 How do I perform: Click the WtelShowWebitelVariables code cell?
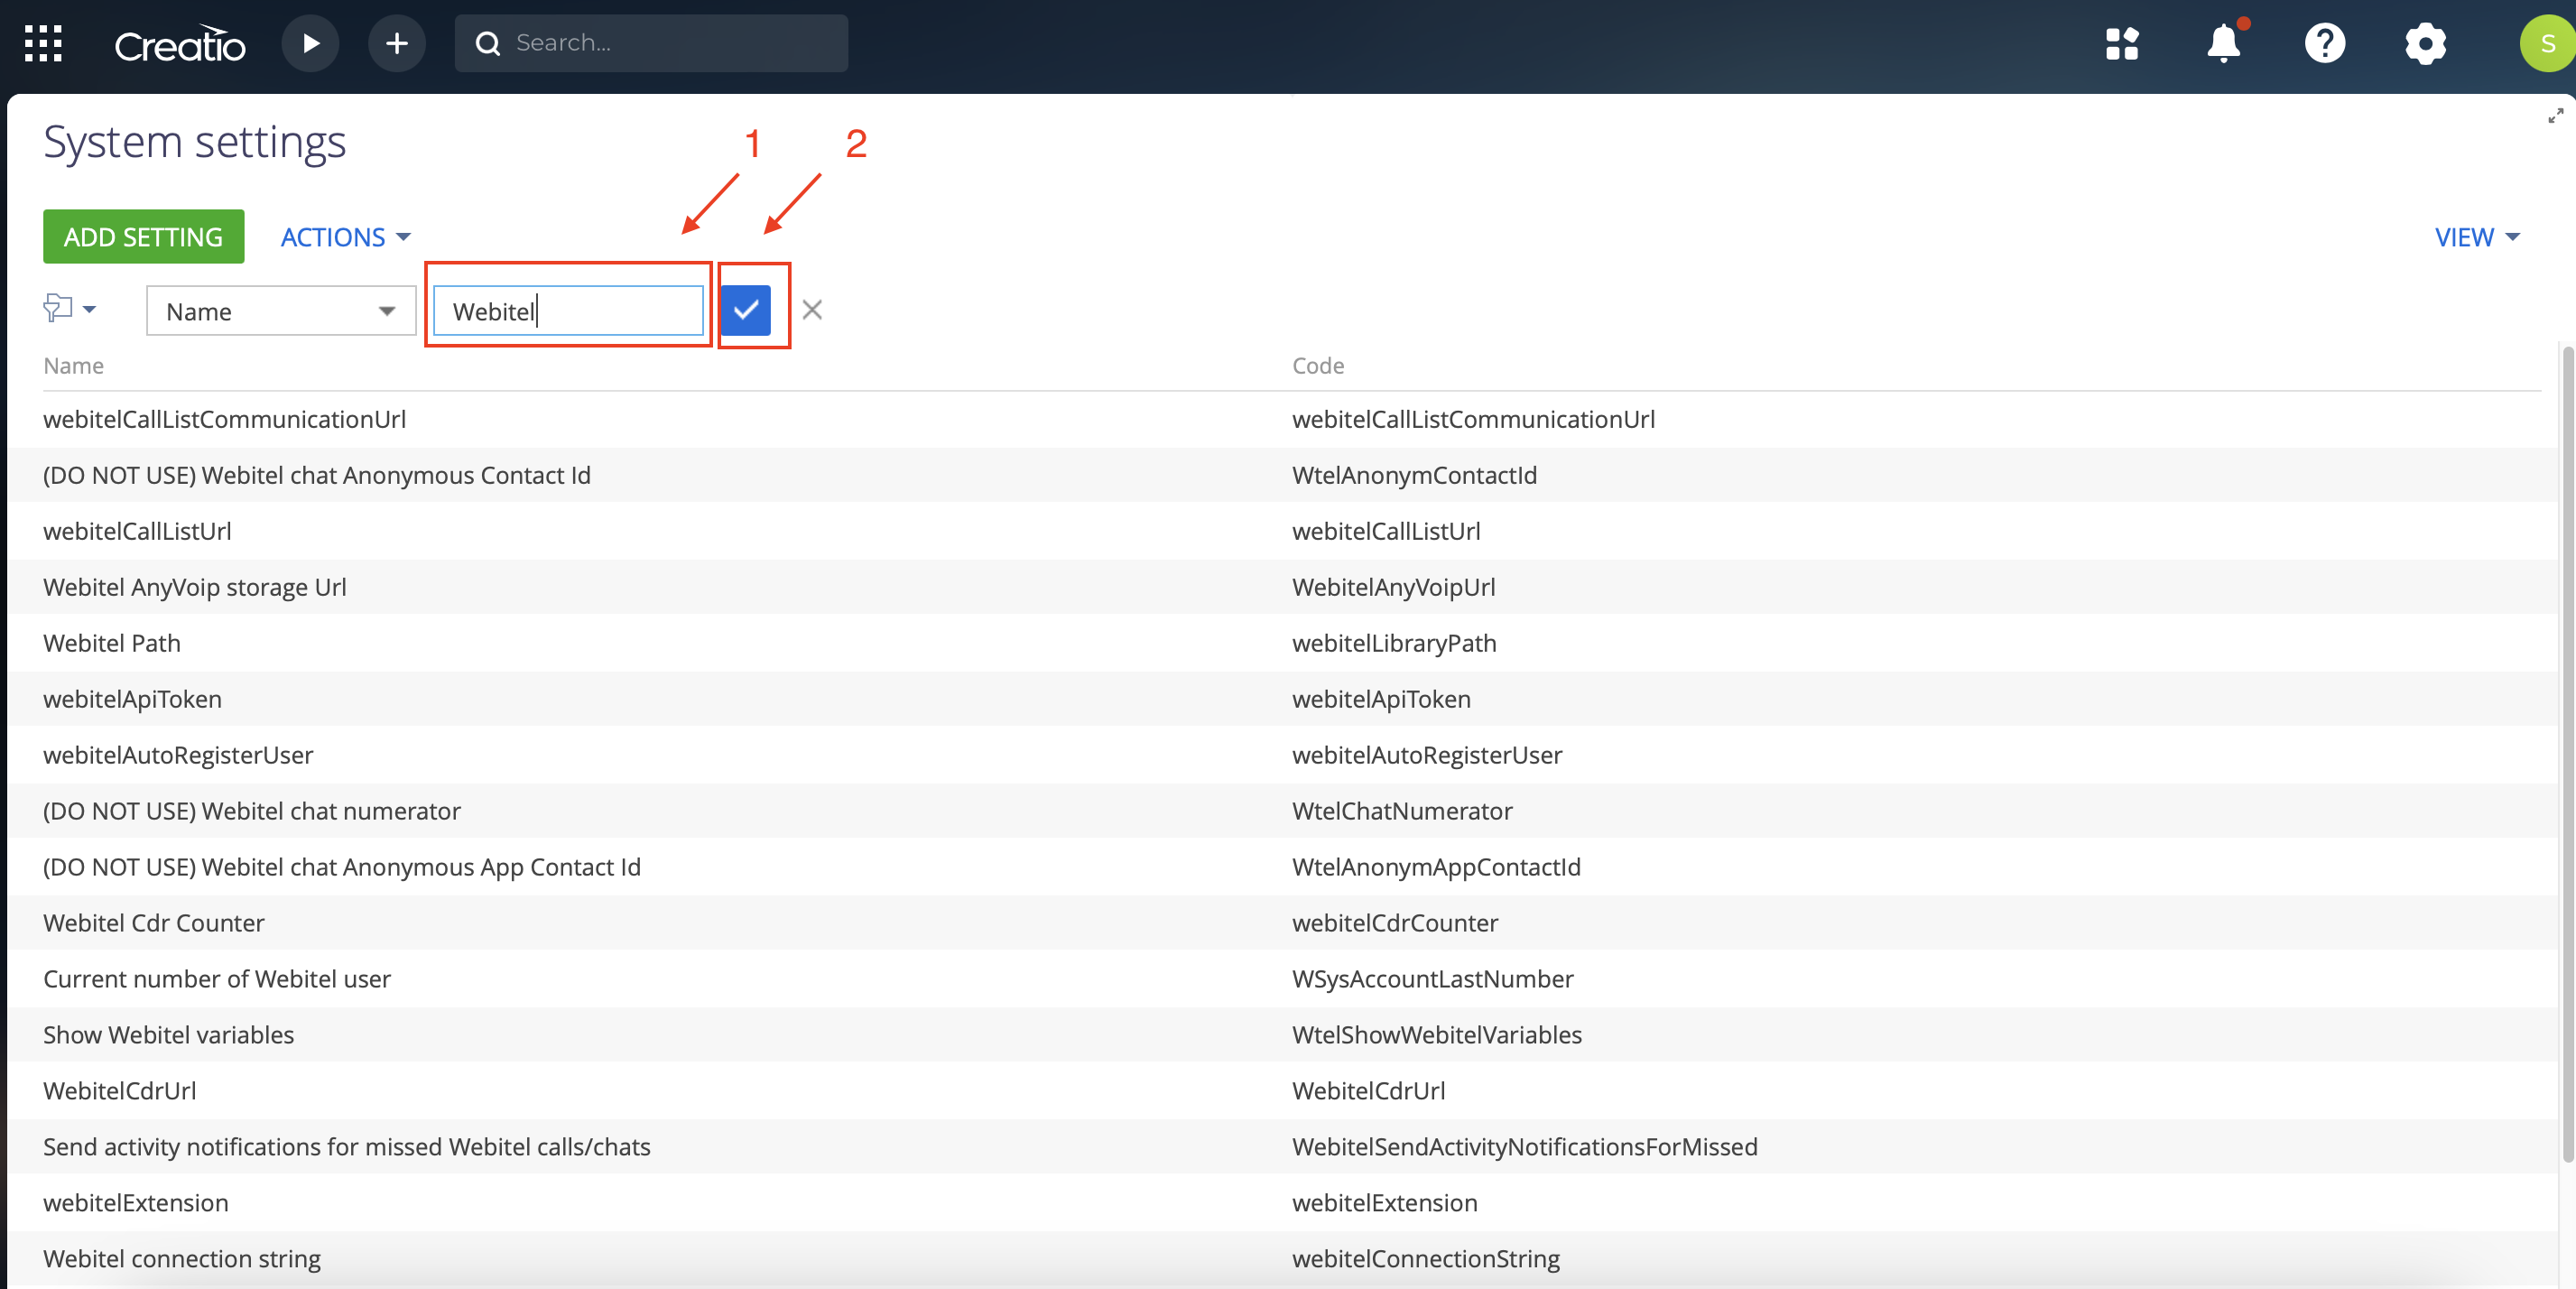click(1437, 1035)
